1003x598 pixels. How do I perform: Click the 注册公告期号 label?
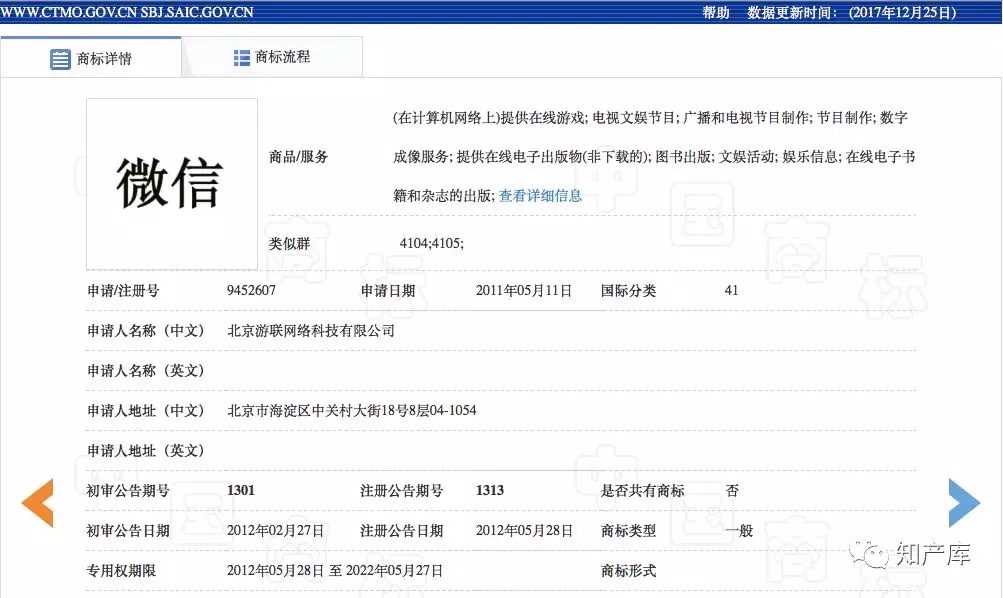402,491
